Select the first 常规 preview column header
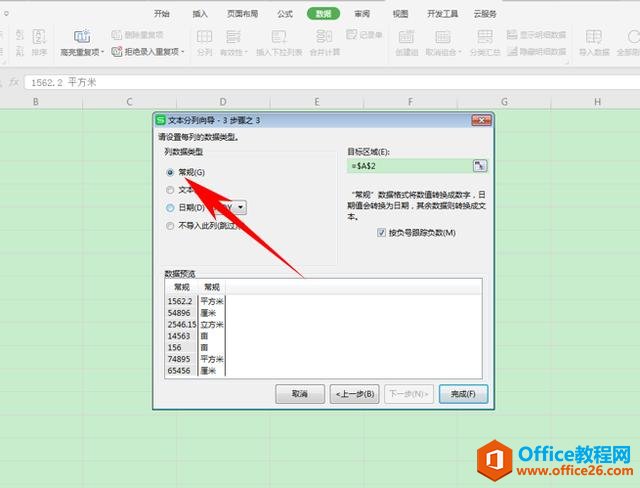This screenshot has width=640, height=488. coord(182,287)
